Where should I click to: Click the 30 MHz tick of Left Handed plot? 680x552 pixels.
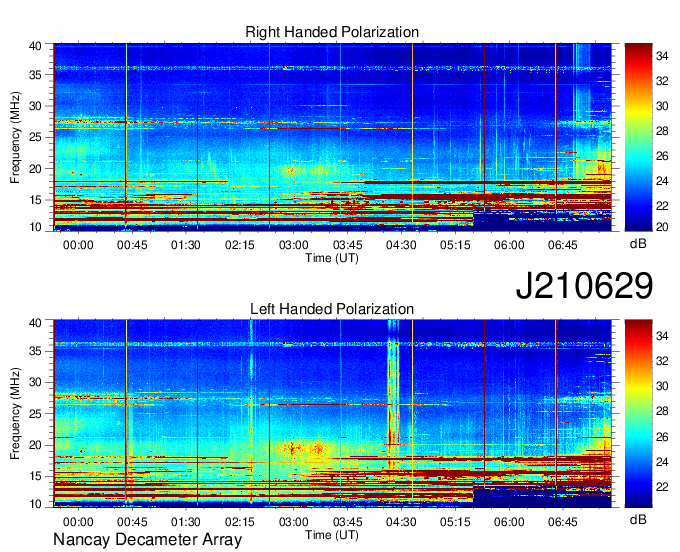(35, 382)
